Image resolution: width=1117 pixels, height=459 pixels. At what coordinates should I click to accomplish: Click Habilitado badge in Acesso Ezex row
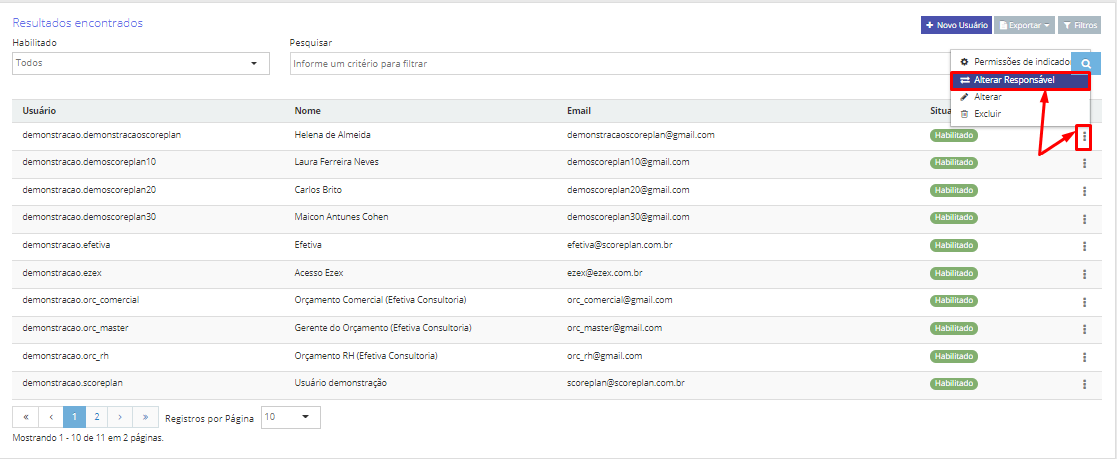[x=953, y=273]
